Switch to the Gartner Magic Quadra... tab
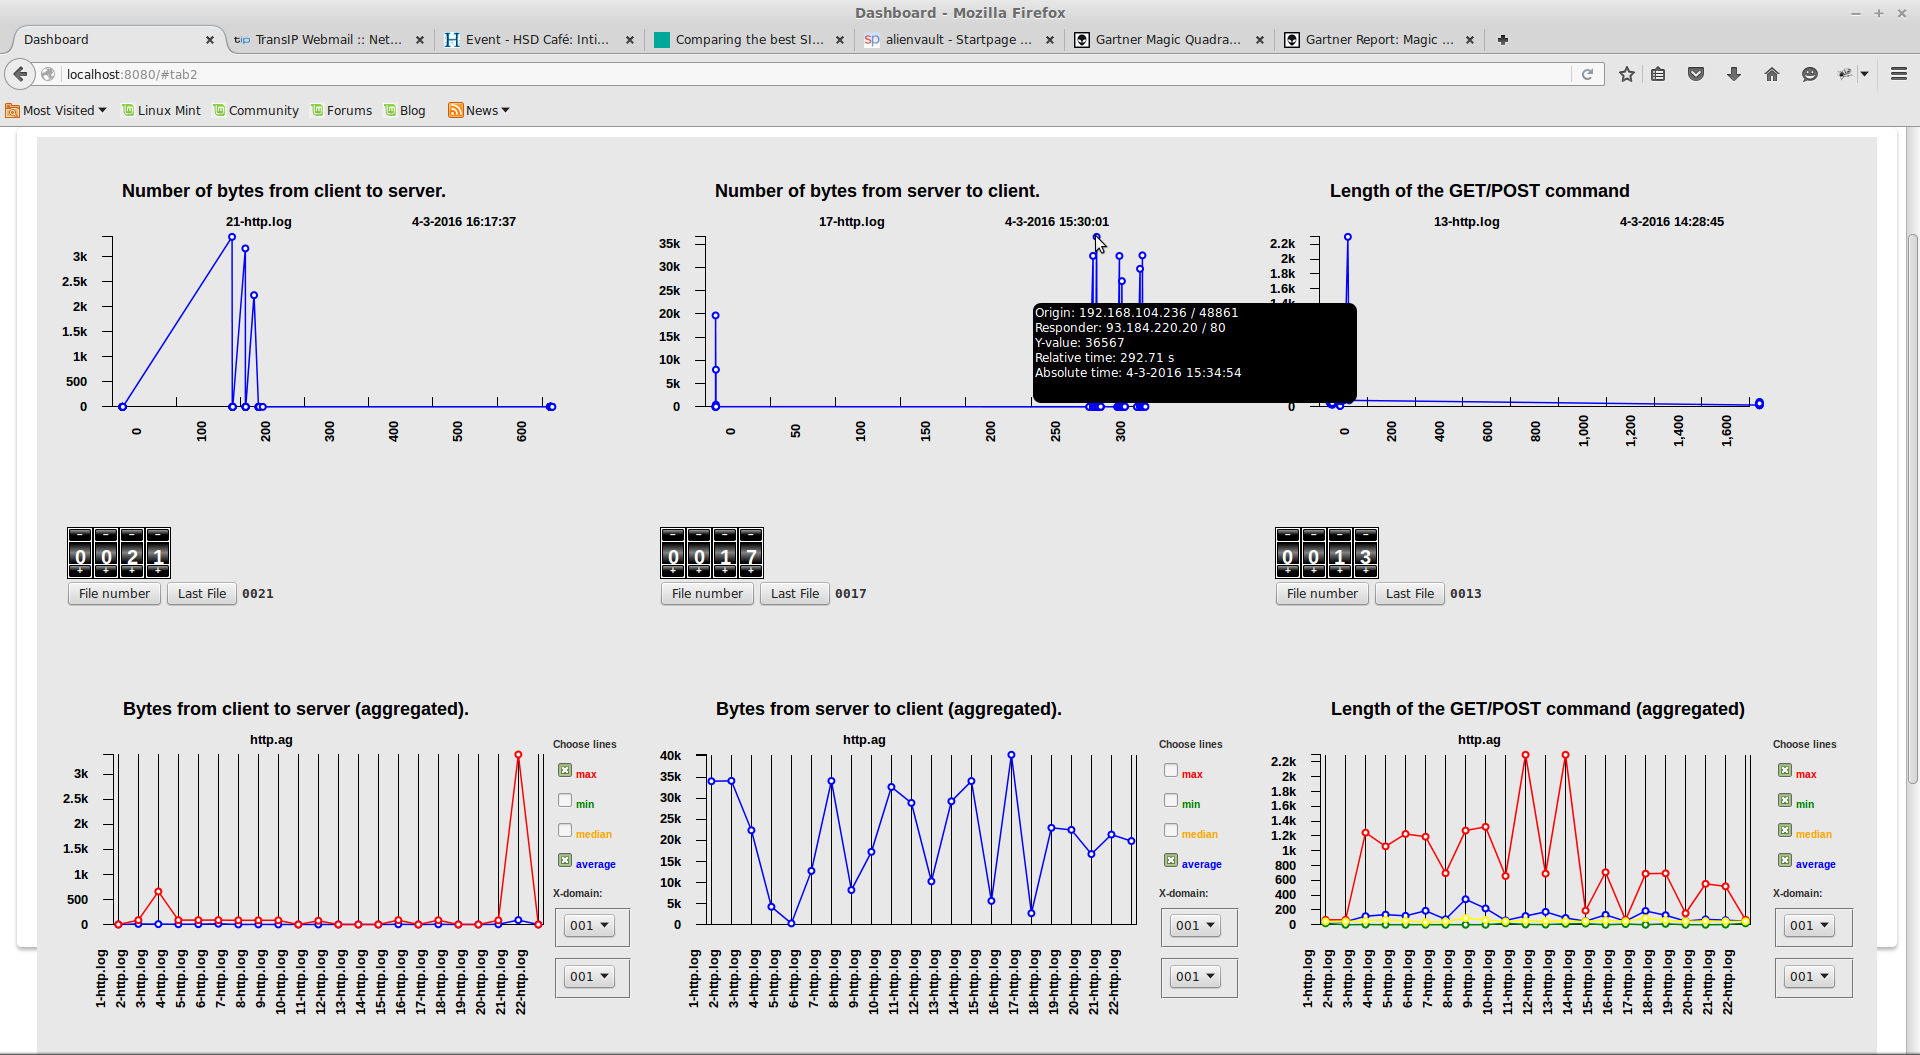 pyautogui.click(x=1167, y=40)
